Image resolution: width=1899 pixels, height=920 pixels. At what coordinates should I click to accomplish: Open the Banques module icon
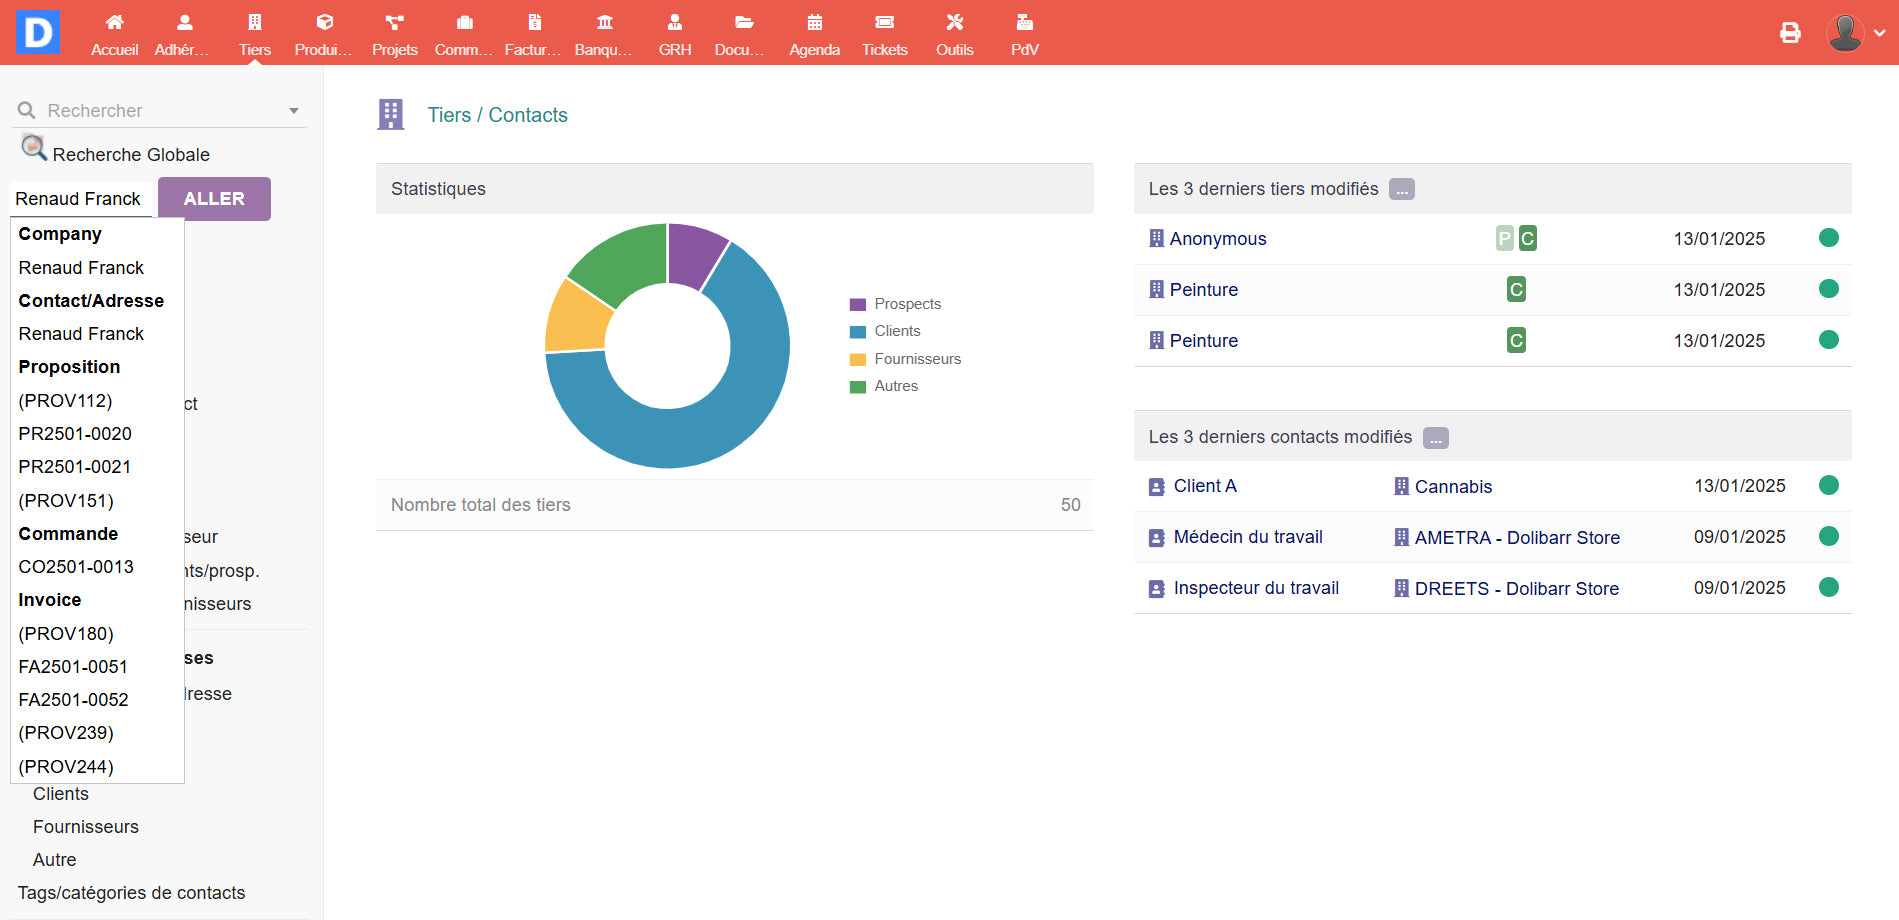[604, 23]
